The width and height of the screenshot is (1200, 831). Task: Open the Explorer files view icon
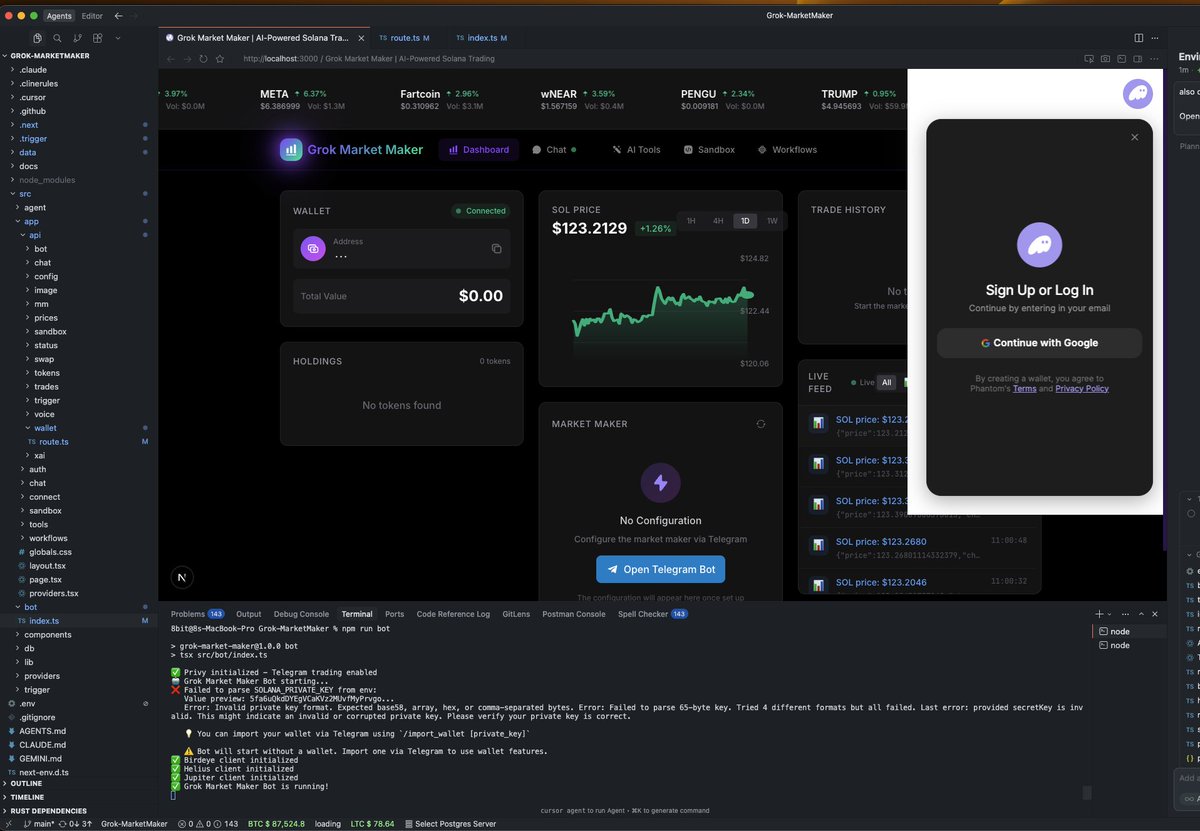pyautogui.click(x=38, y=38)
